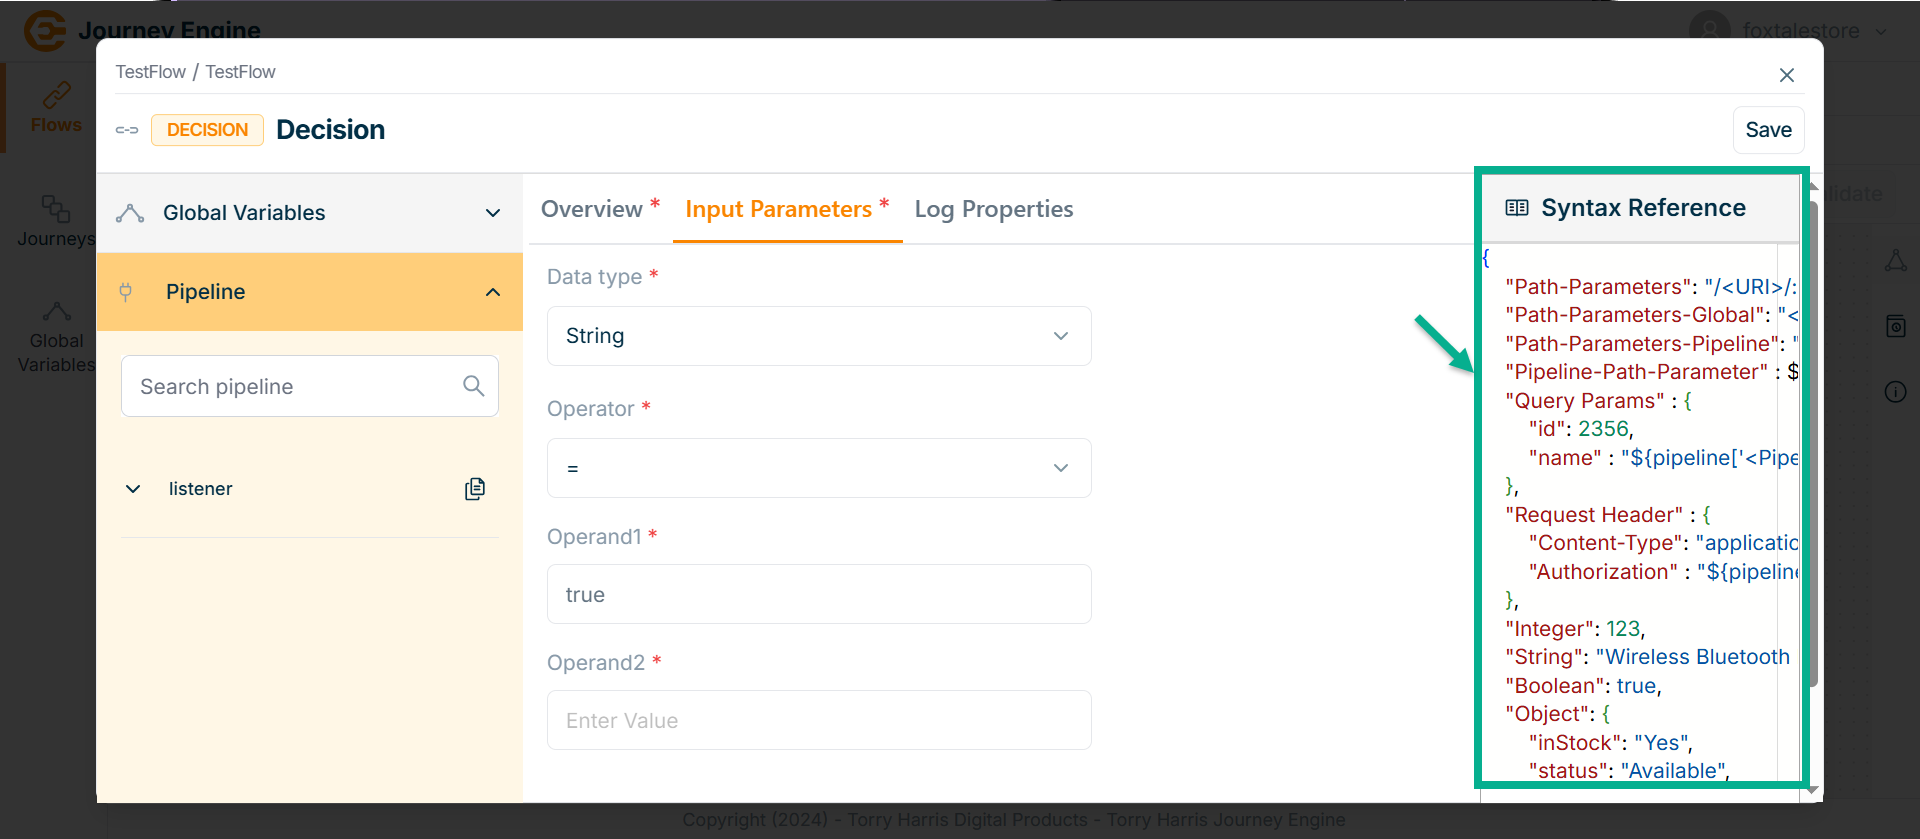Close the Decision dialog with X
The height and width of the screenshot is (839, 1920).
1787,75
